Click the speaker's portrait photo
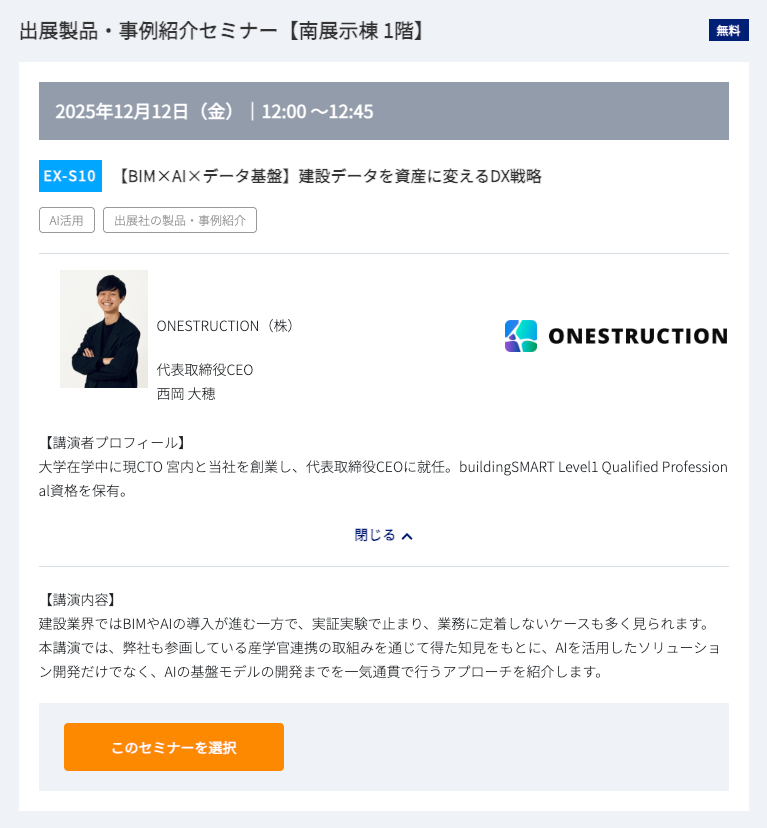 coord(104,329)
